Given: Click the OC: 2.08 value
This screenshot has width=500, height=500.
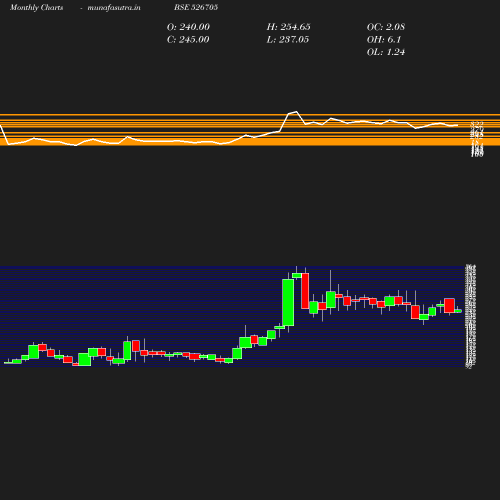Looking at the screenshot, I should pos(386,27).
